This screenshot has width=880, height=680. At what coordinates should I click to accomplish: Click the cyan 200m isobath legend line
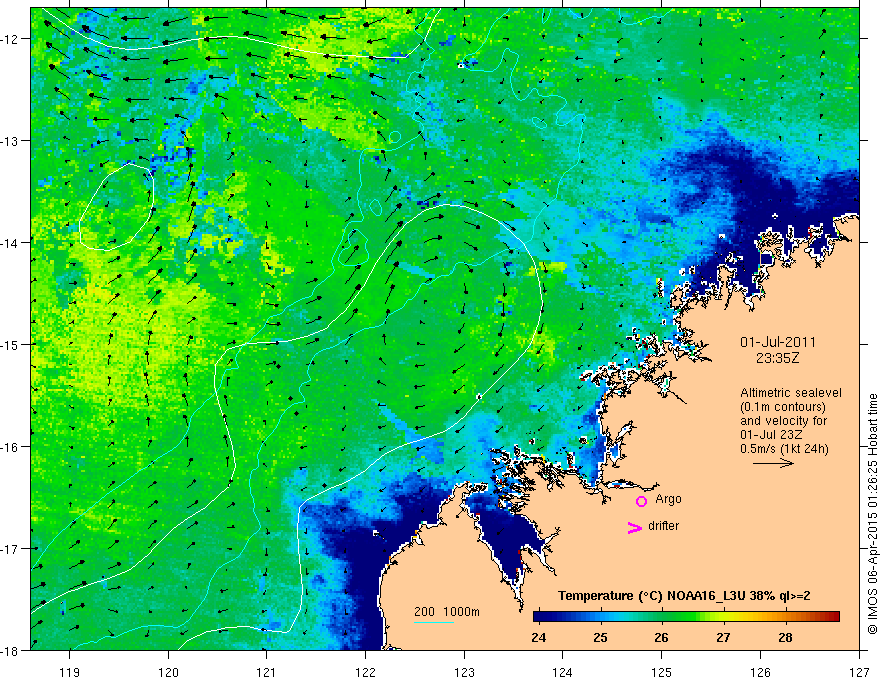coord(434,622)
